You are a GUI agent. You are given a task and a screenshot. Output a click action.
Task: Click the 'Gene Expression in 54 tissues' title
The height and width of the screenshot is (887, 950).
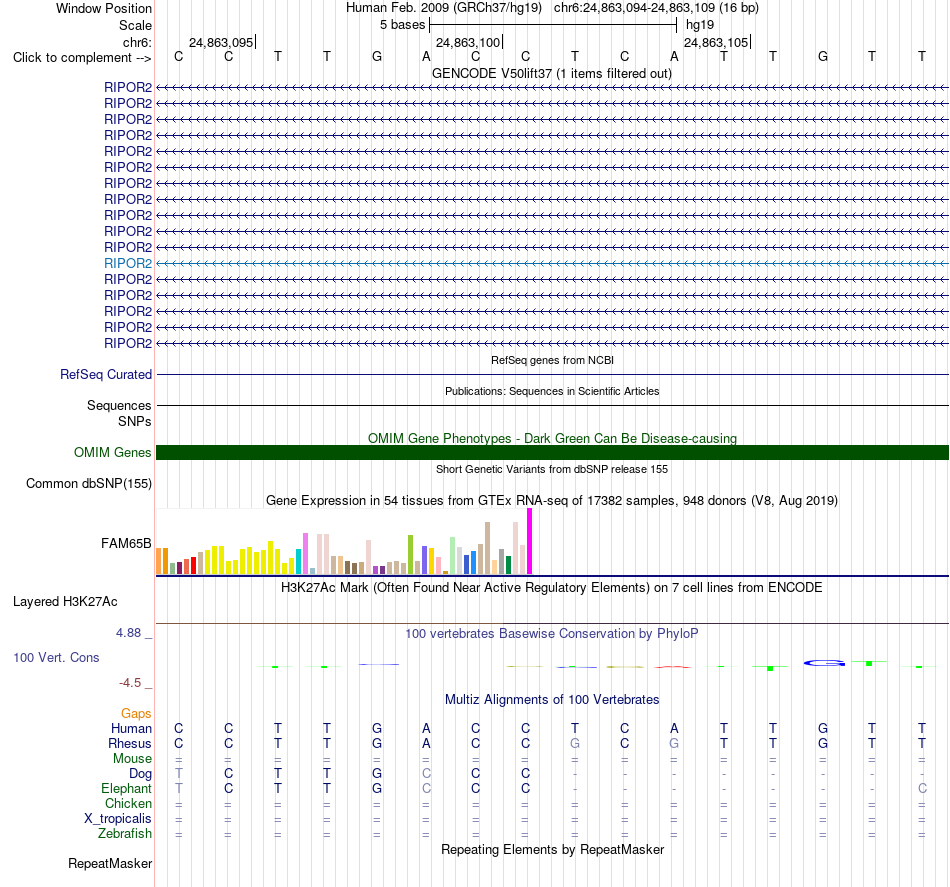click(x=551, y=500)
